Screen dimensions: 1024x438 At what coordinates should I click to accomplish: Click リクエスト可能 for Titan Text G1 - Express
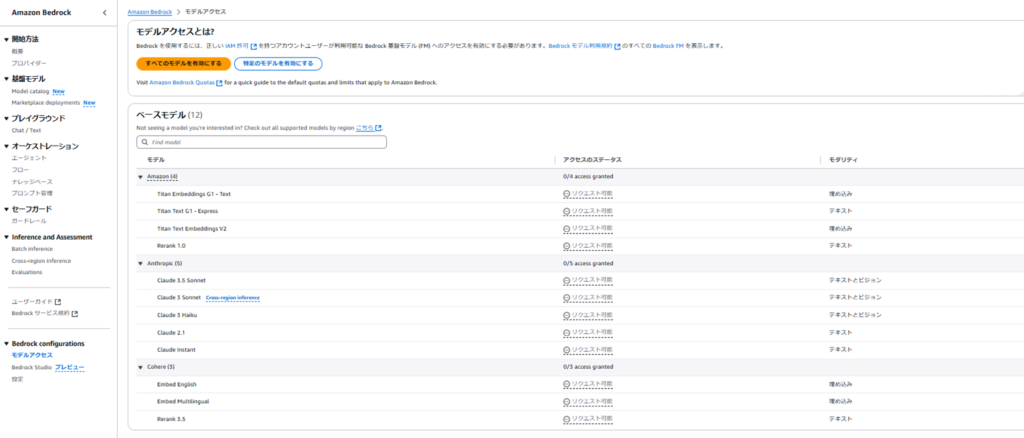pos(592,211)
